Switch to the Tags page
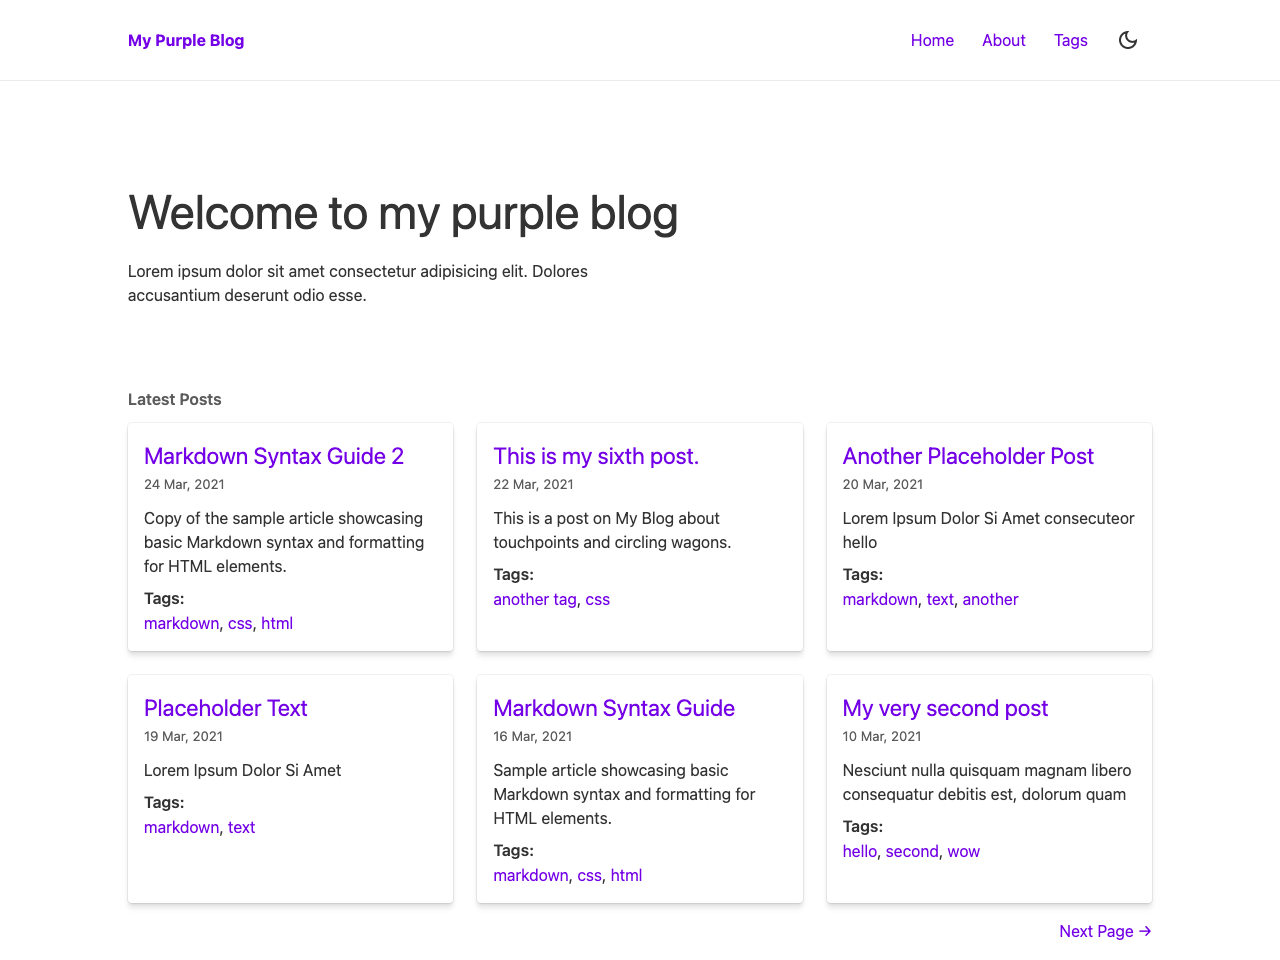Image resolution: width=1280 pixels, height=960 pixels. 1070,40
